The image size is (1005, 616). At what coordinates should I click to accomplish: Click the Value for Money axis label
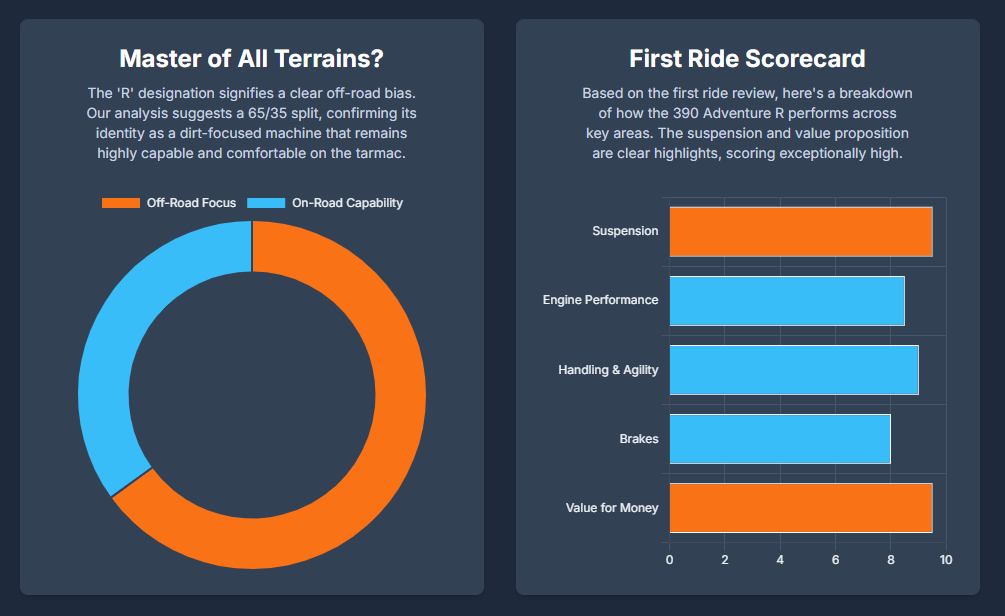[x=612, y=508]
